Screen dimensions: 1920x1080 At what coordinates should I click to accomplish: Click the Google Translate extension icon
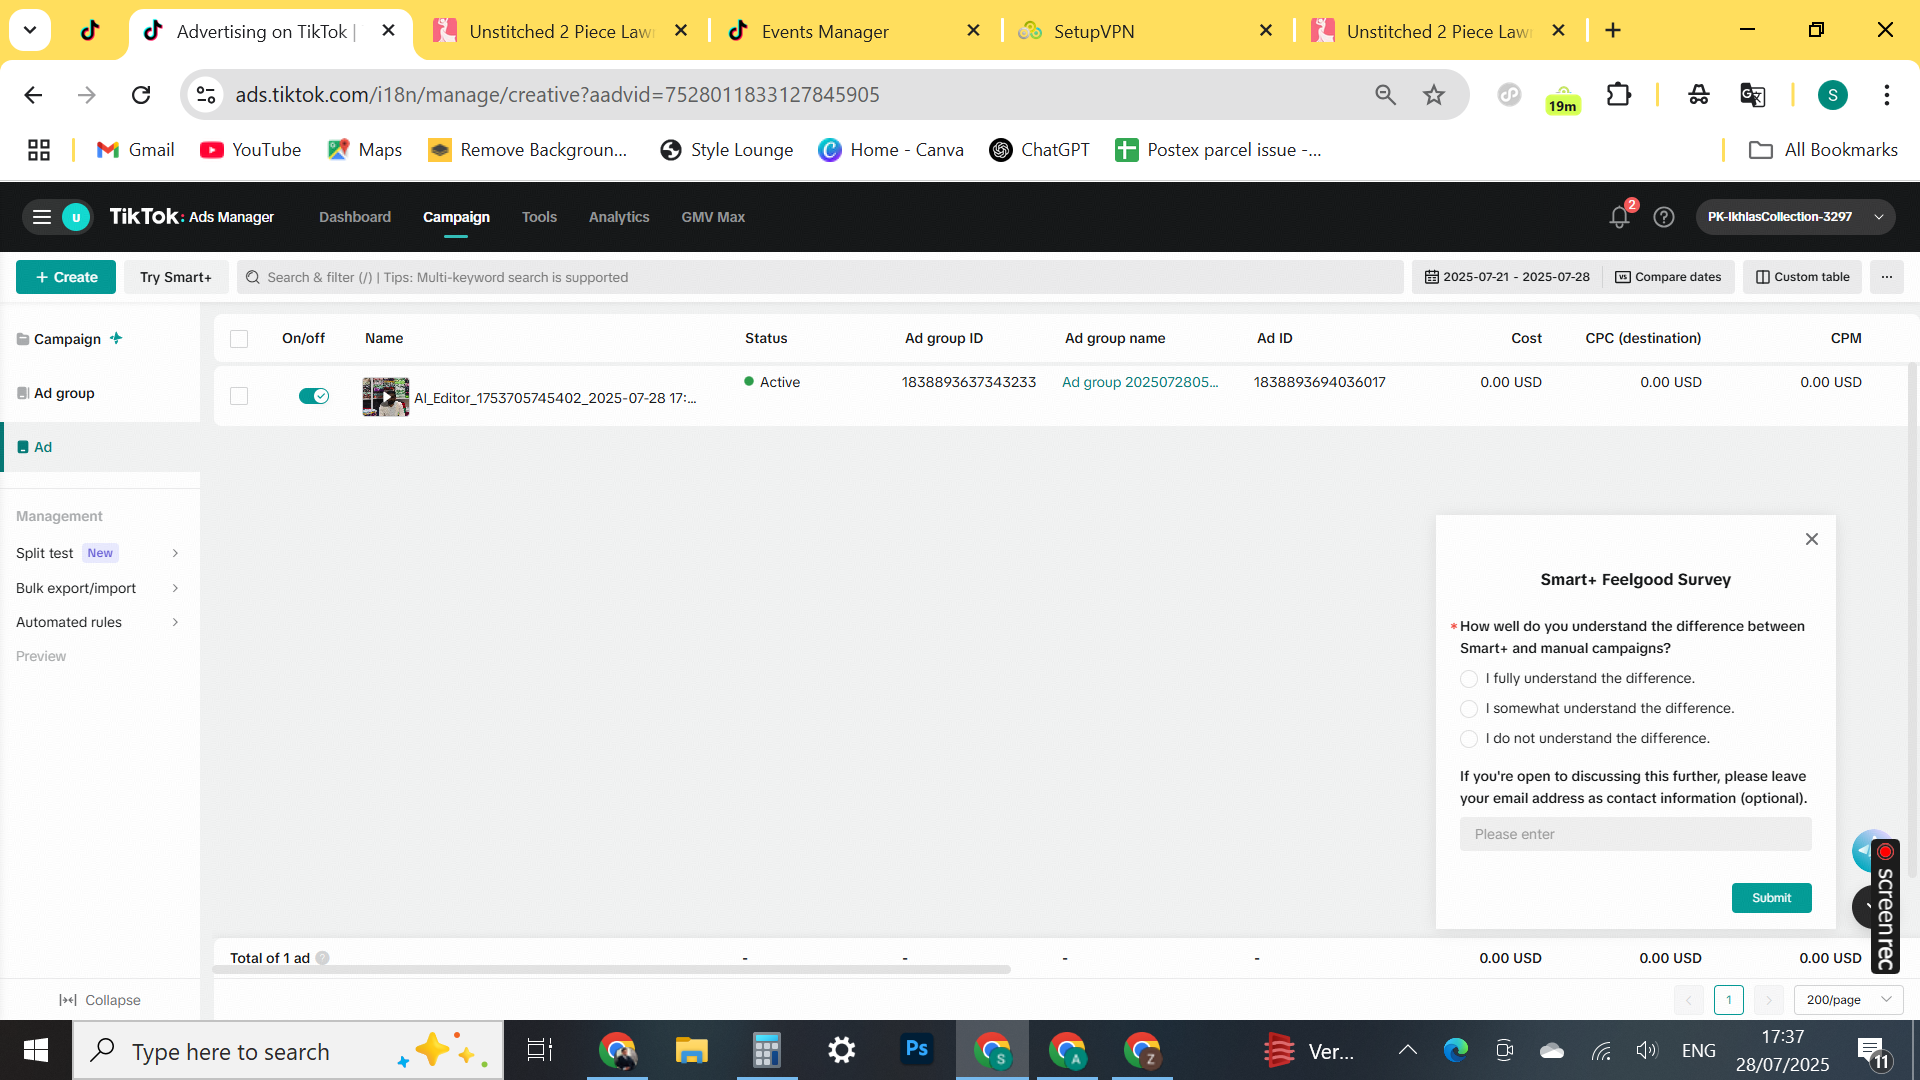[x=1752, y=95]
